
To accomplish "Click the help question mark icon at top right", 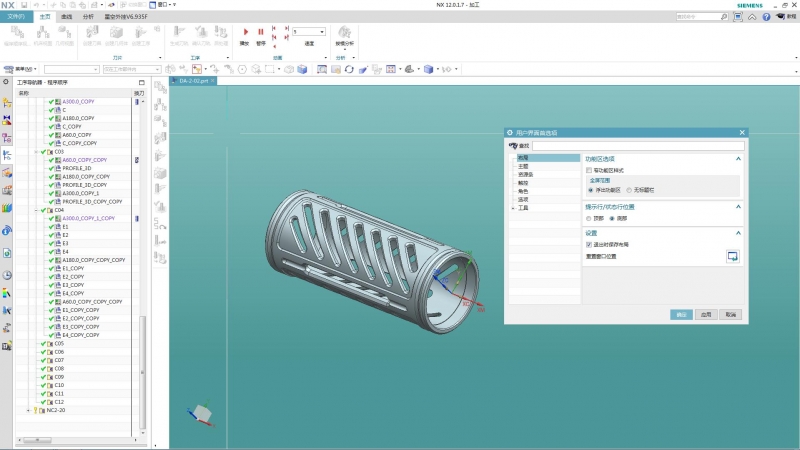I will [766, 17].
